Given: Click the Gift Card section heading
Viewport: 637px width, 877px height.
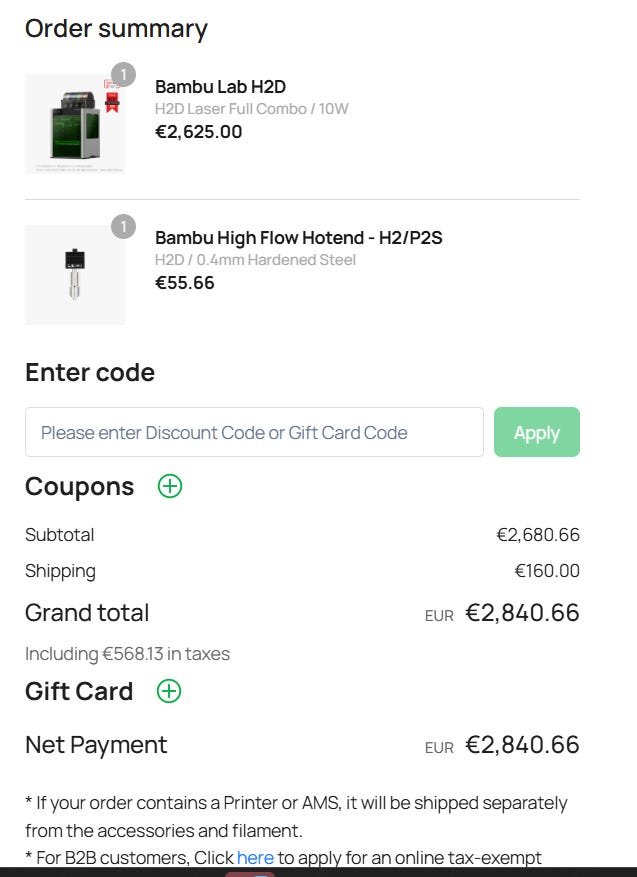Looking at the screenshot, I should coord(79,691).
